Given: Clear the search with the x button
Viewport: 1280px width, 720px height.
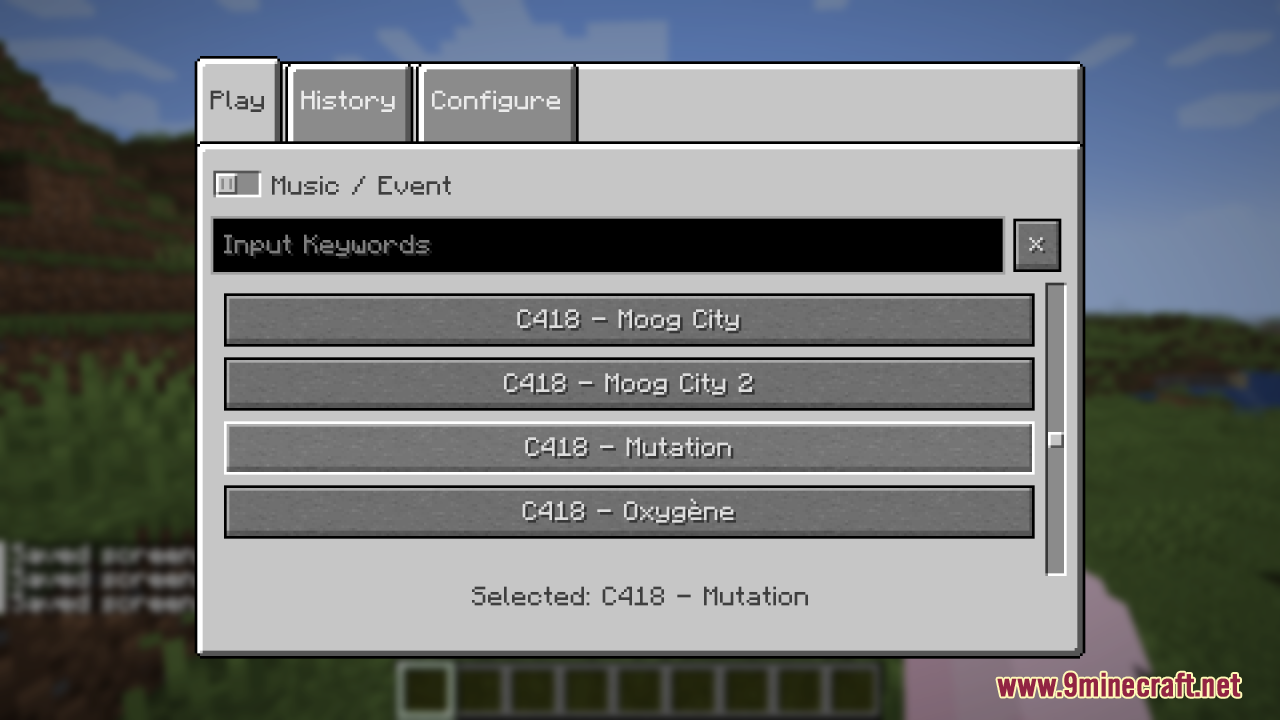Looking at the screenshot, I should (x=1037, y=245).
